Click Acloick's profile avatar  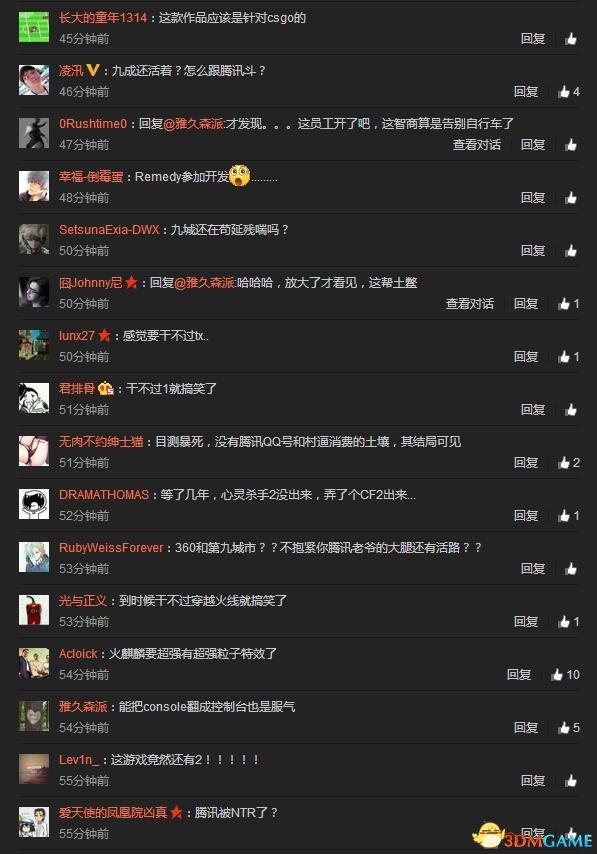(x=34, y=663)
